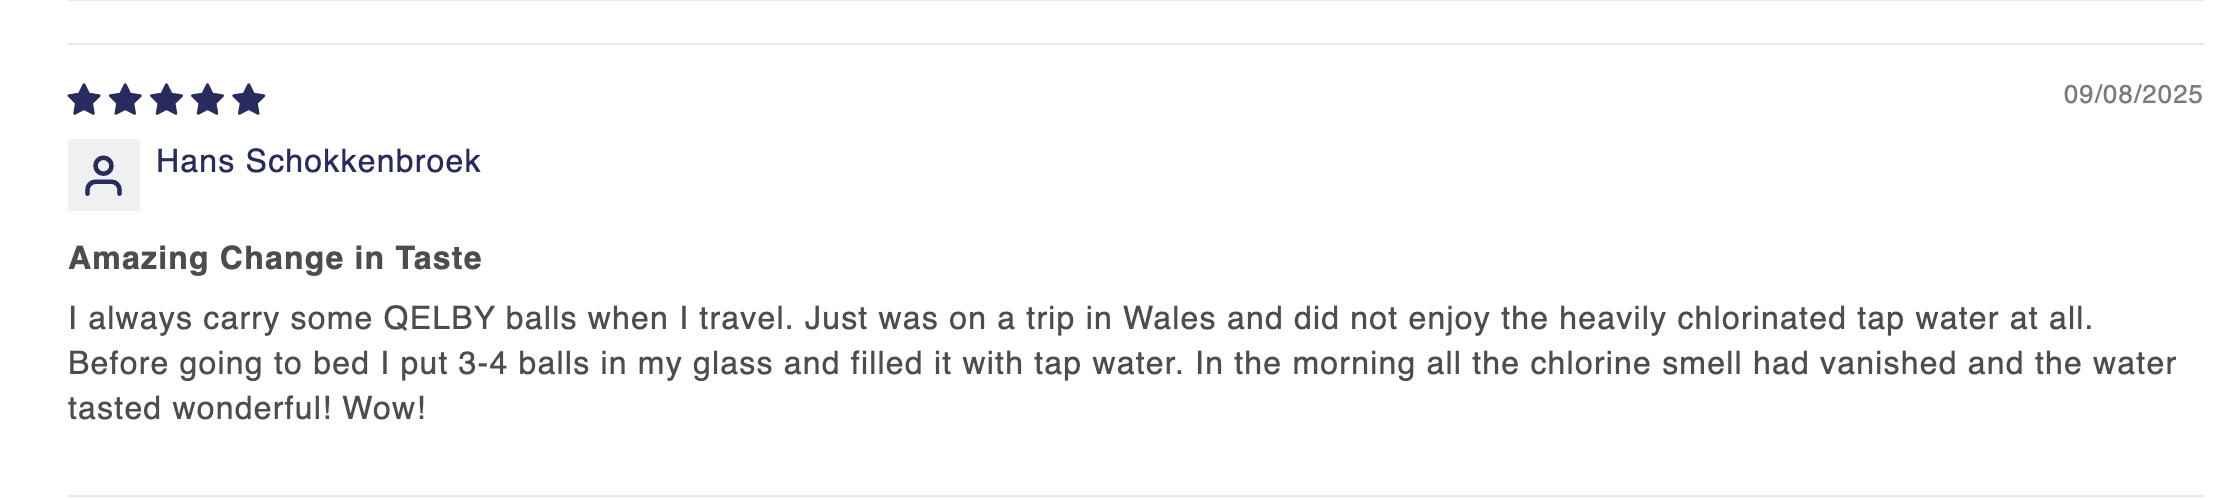Image resolution: width=2236 pixels, height=500 pixels.
Task: Select the fifth rating star
Action: pos(248,100)
